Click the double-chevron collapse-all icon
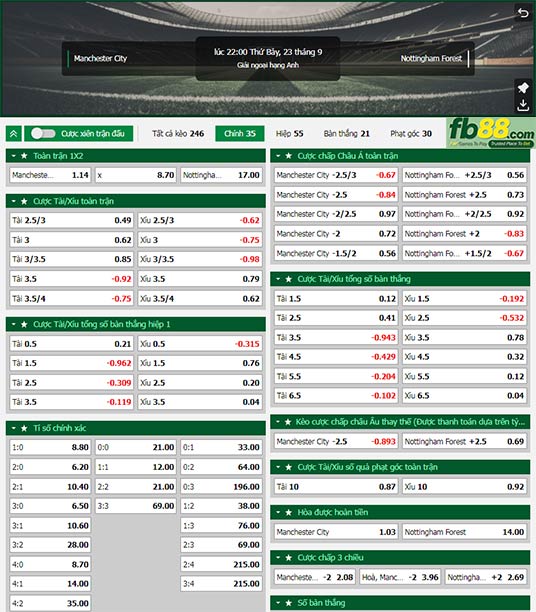Screen dimensions: 536x612 tap(14, 134)
